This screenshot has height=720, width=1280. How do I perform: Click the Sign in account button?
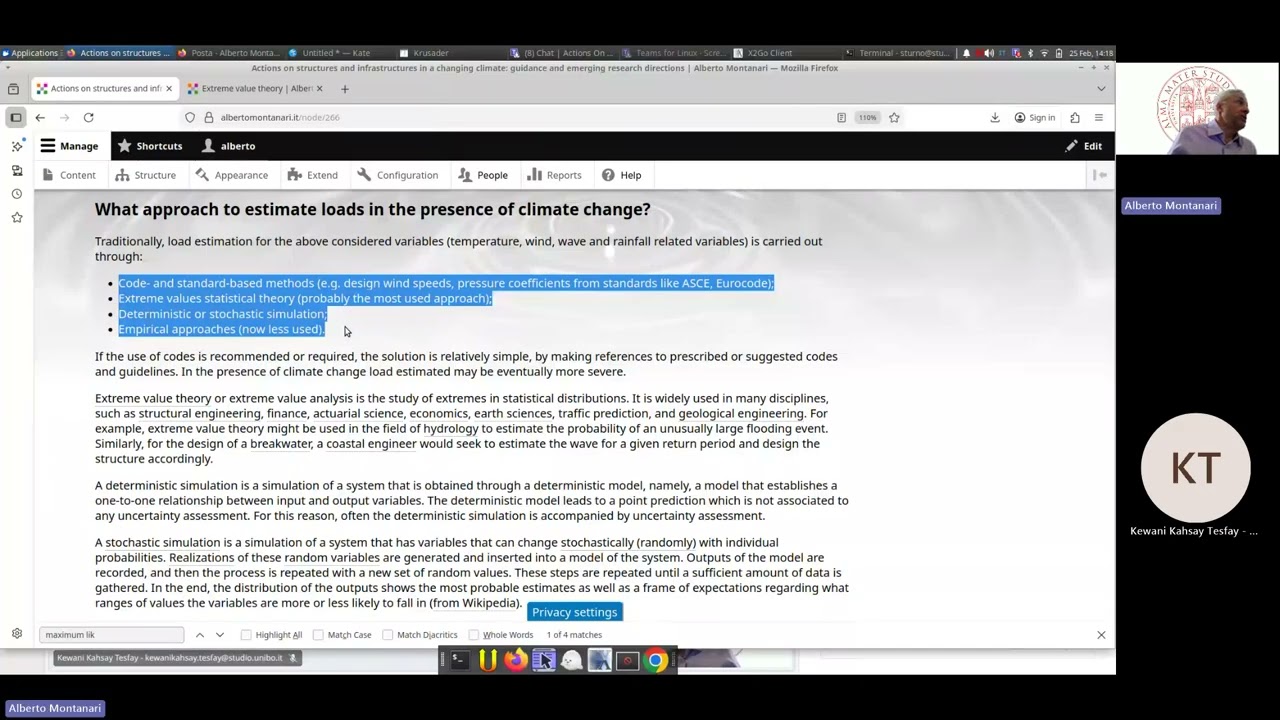[x=1034, y=118]
